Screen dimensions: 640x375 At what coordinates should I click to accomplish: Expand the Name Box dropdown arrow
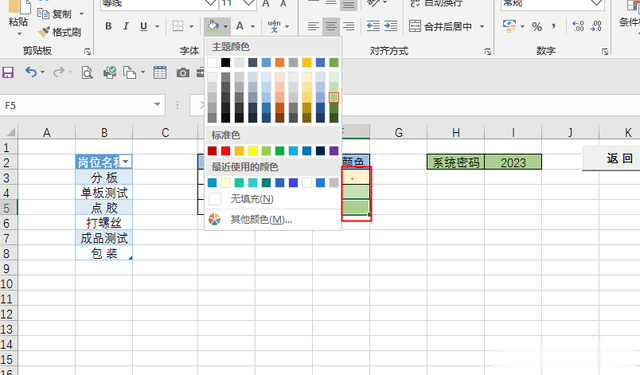click(x=157, y=105)
